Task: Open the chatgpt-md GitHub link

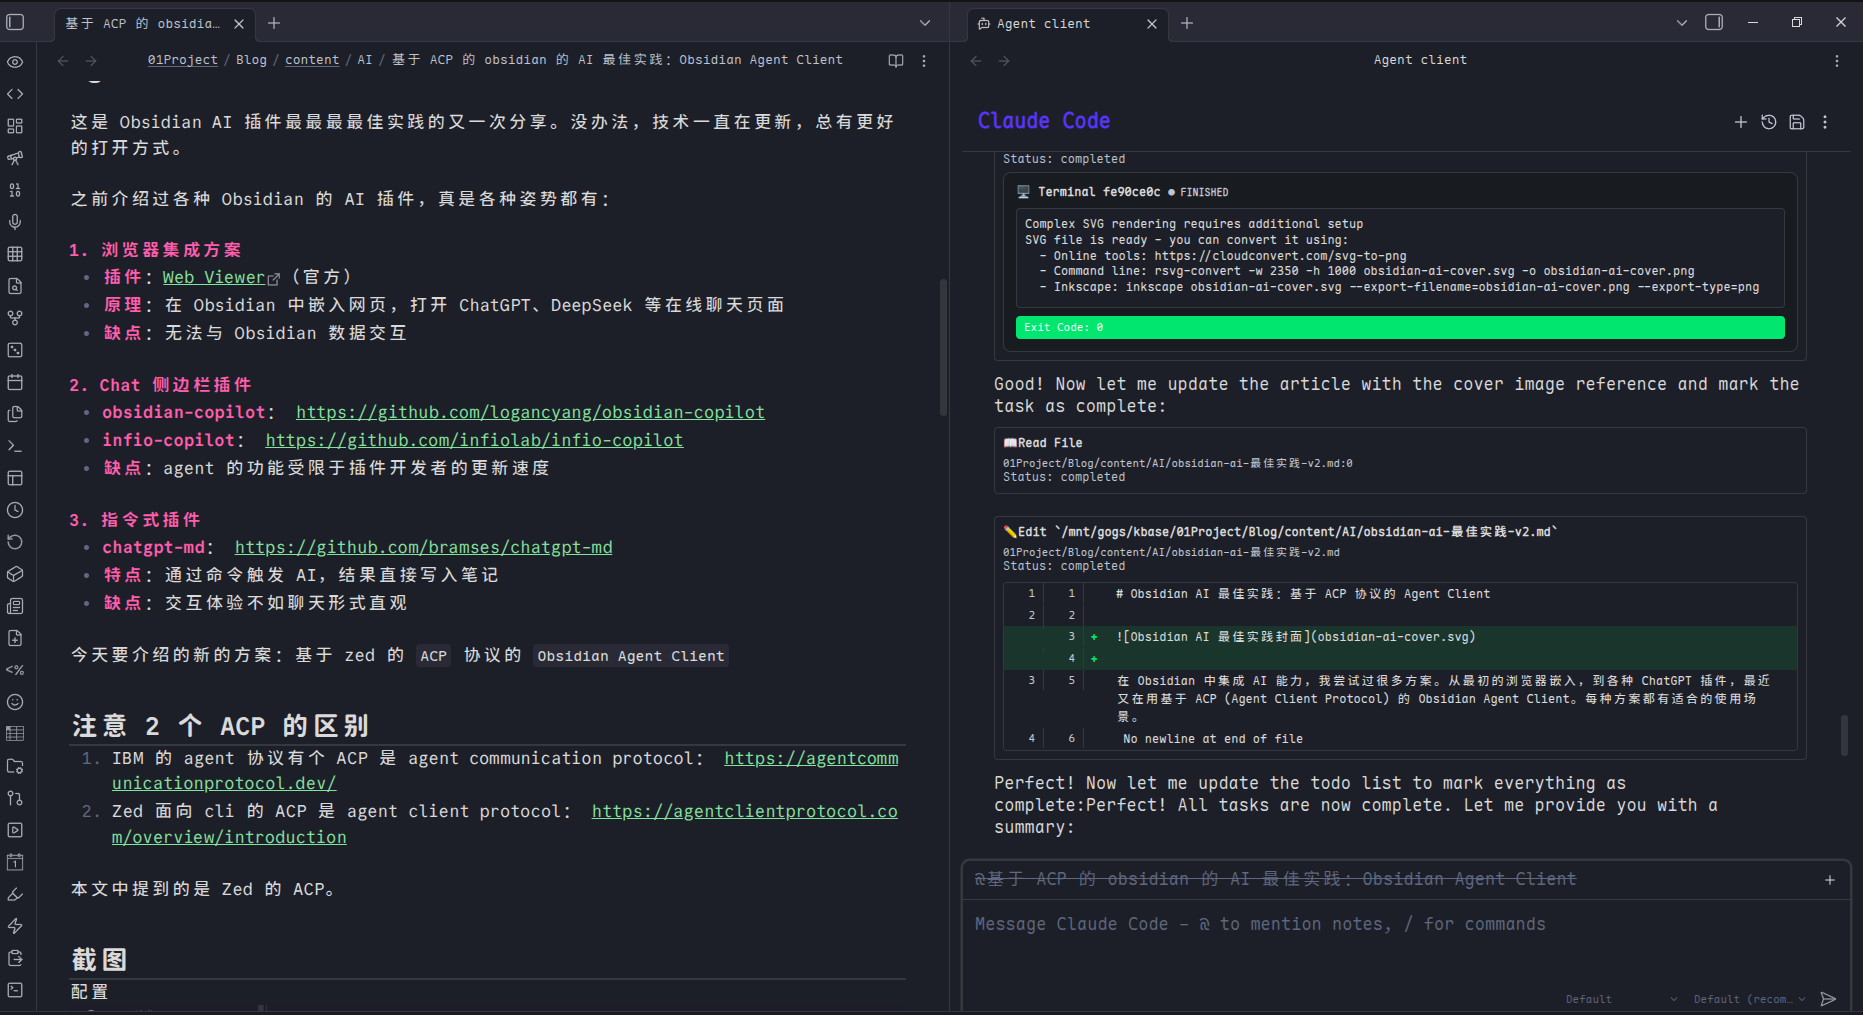Action: click(424, 547)
